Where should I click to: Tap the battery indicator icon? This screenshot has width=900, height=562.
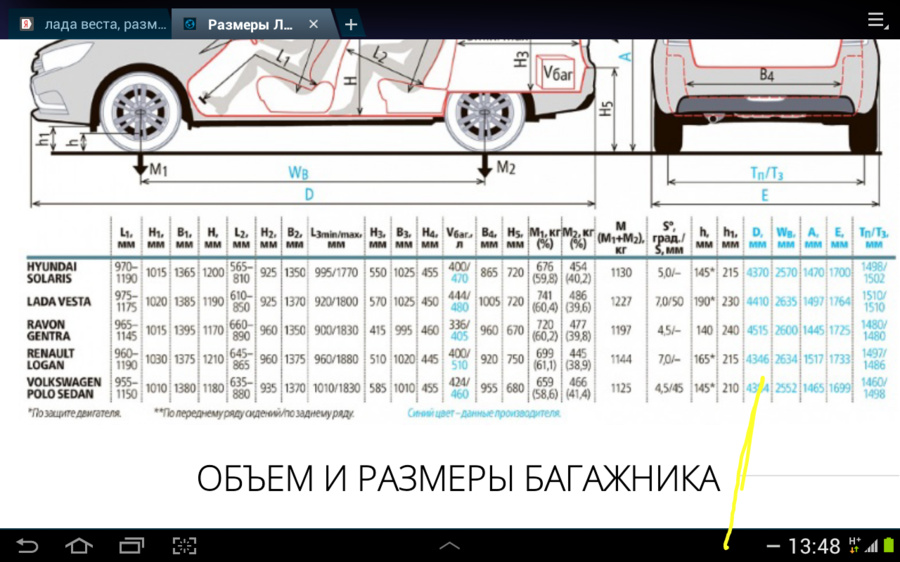click(889, 545)
